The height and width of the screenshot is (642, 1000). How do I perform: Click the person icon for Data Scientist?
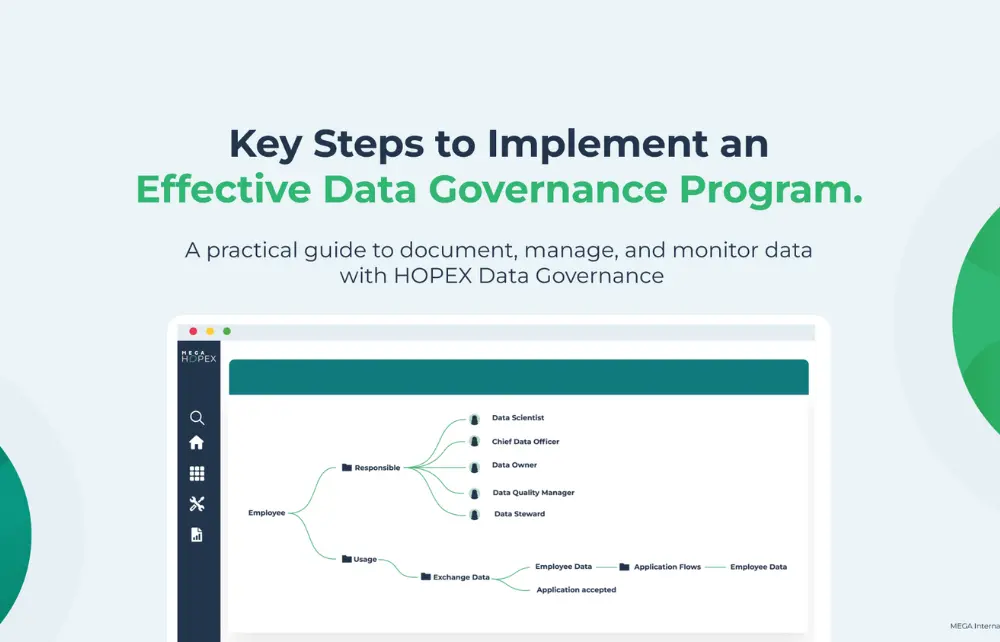point(474,419)
